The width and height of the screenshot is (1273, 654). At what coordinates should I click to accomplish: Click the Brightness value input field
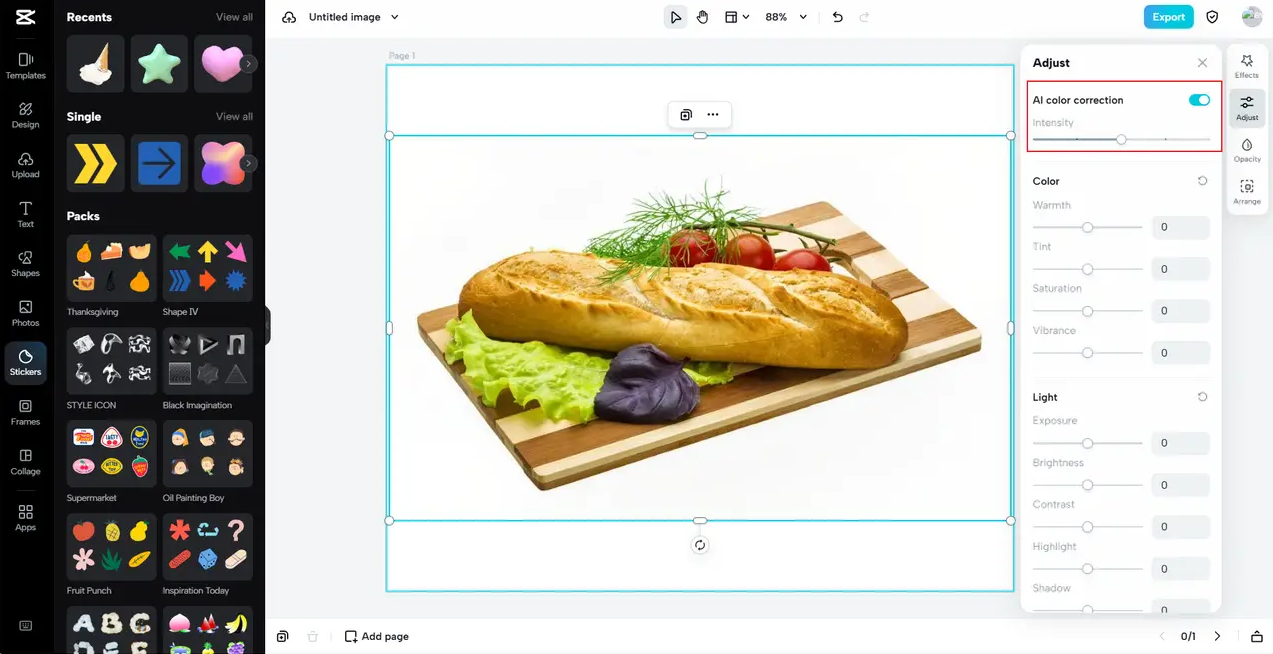(x=1180, y=485)
